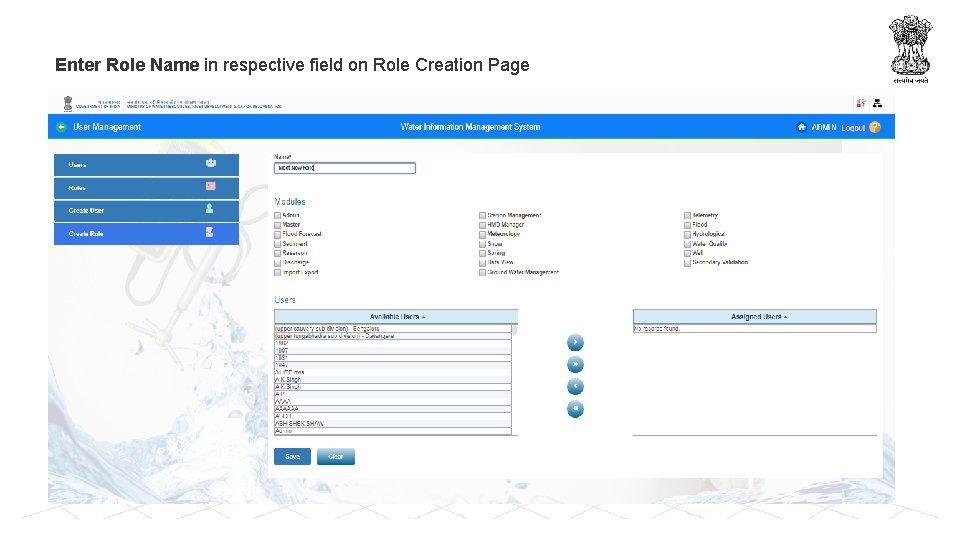The image size is (960, 540).
Task: Remove all assigned users with double left arrow
Action: (575, 408)
